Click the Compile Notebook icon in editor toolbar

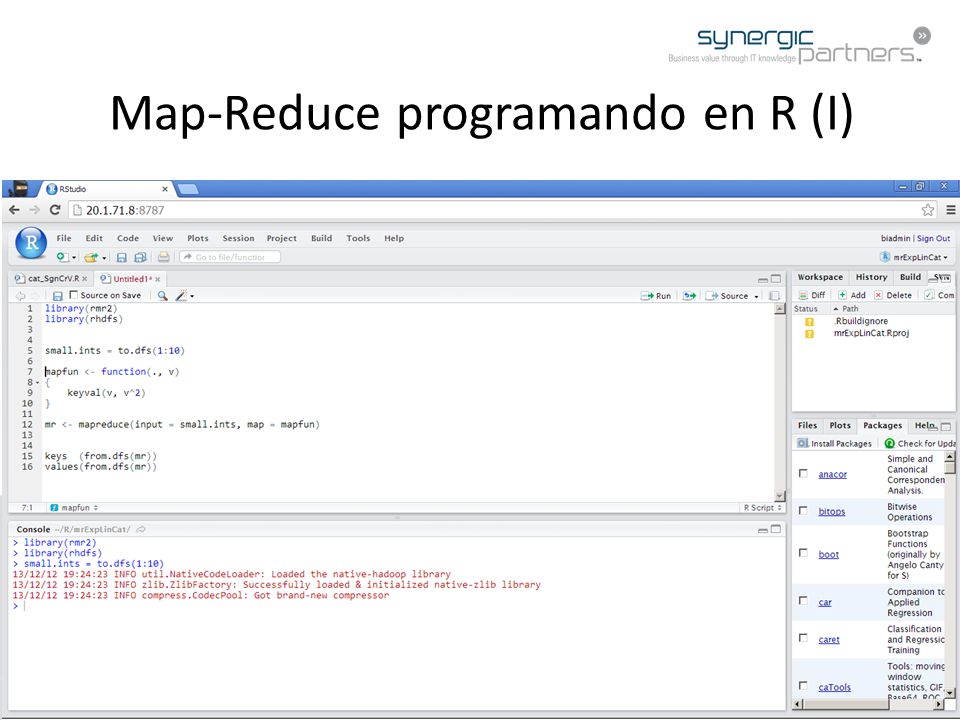point(774,296)
